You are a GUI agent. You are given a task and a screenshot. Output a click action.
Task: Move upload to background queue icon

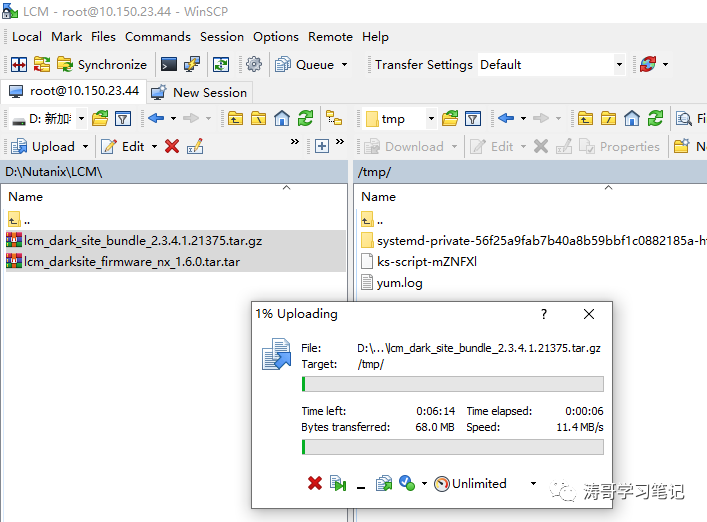point(384,483)
